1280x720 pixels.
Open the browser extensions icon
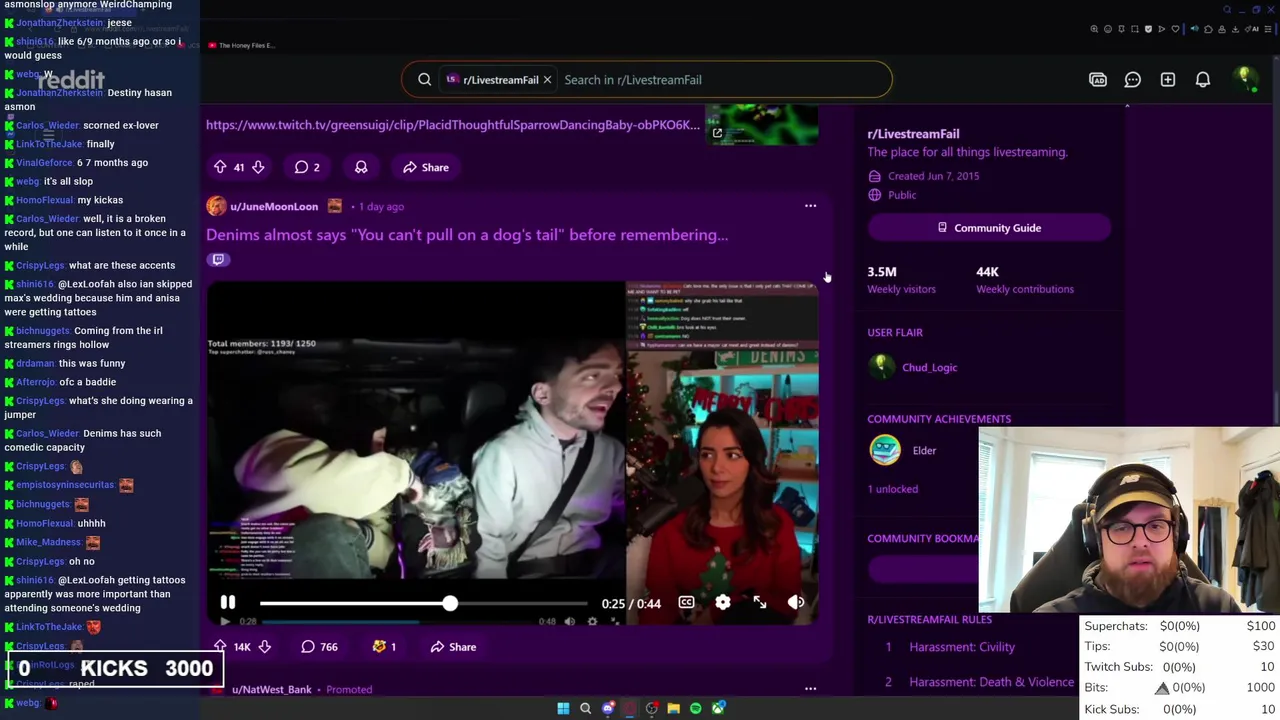point(1208,29)
